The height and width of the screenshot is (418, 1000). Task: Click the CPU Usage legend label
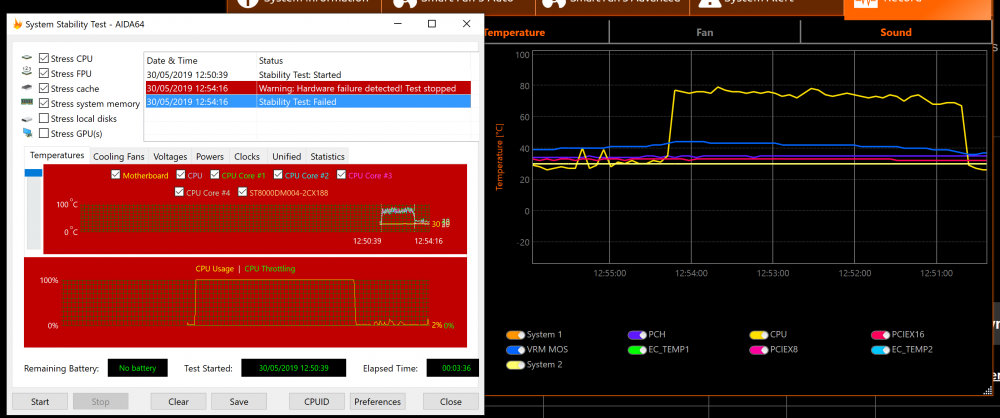[214, 269]
